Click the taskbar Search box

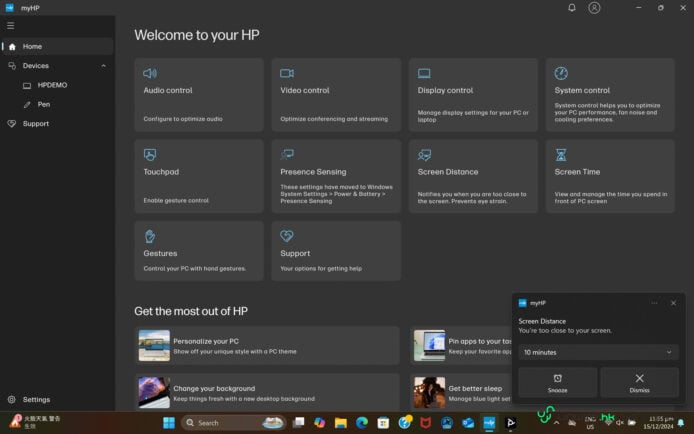(x=233, y=423)
